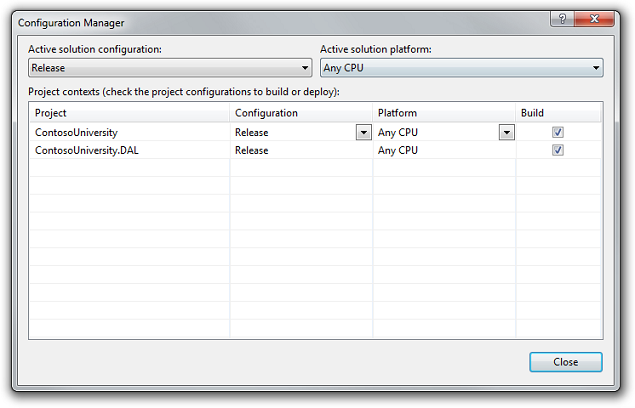Select the ContosoUniversity.DAL project name
The height and width of the screenshot is (408, 635).
click(x=87, y=151)
